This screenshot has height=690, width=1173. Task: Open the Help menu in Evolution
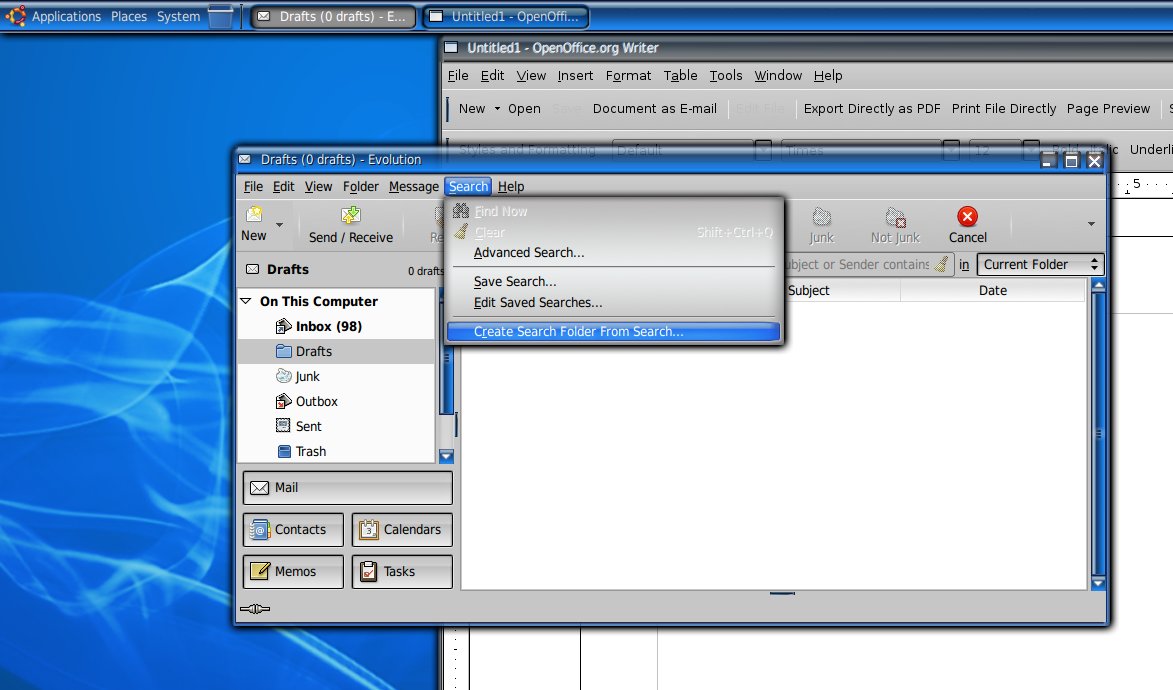coord(511,186)
